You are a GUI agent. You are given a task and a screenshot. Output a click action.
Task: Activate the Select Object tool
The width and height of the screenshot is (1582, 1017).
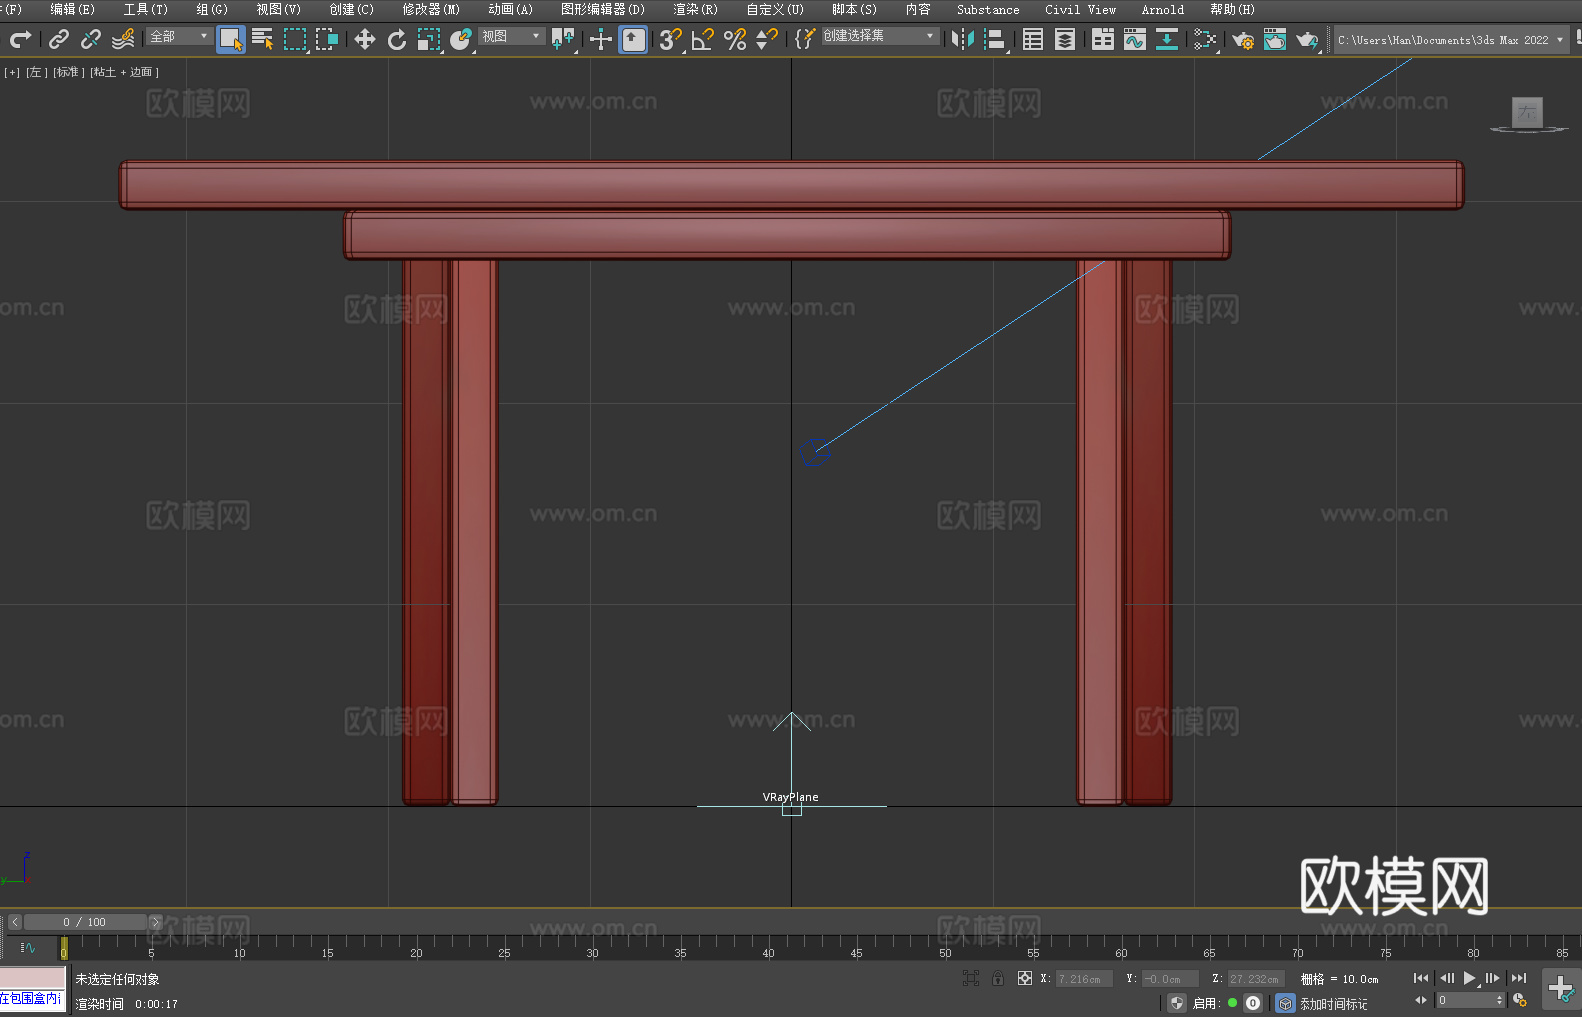pos(231,39)
